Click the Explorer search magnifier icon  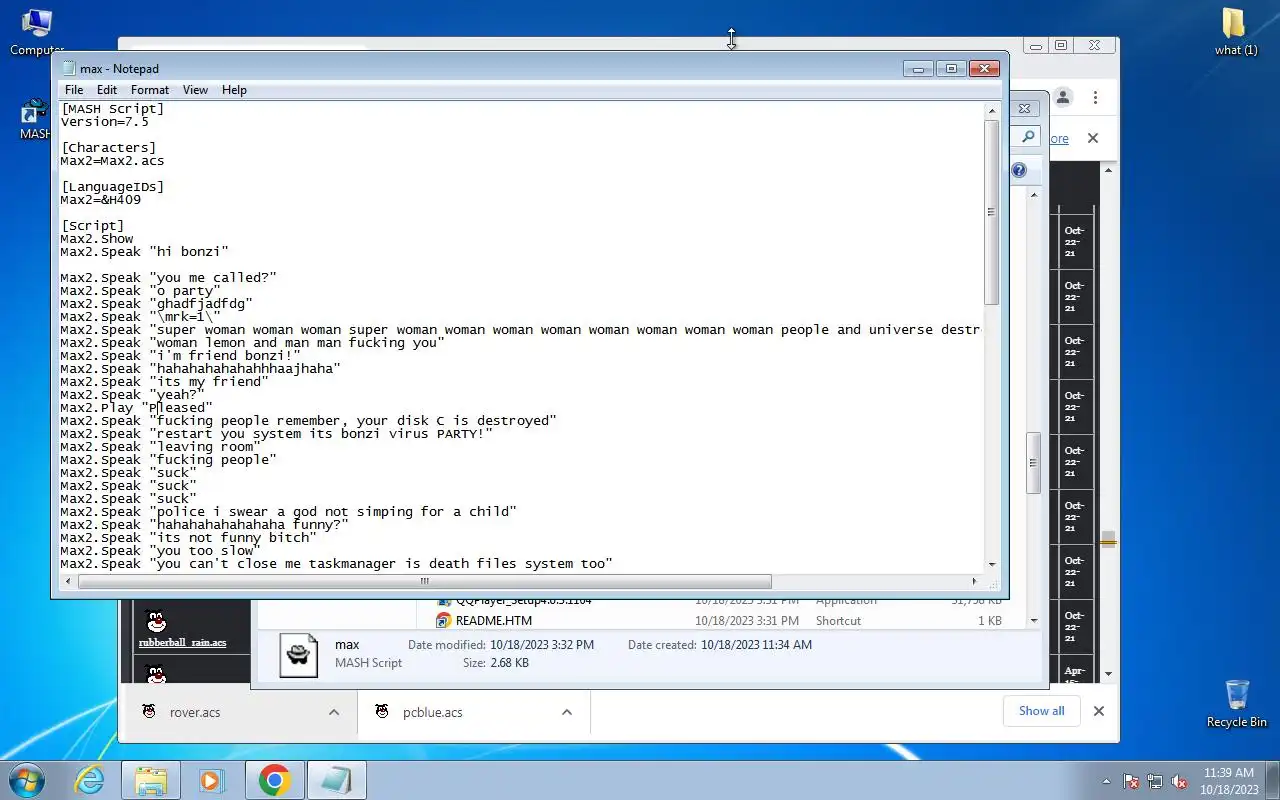coord(1027,136)
